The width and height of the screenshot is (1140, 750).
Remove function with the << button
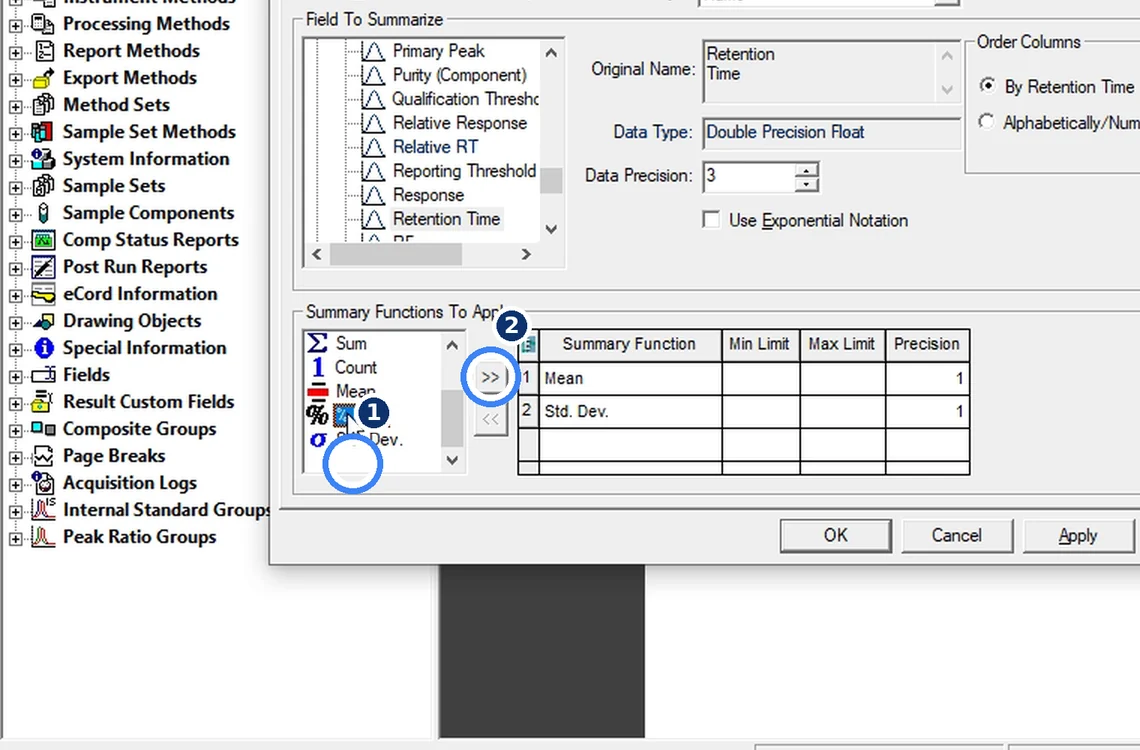tap(491, 419)
